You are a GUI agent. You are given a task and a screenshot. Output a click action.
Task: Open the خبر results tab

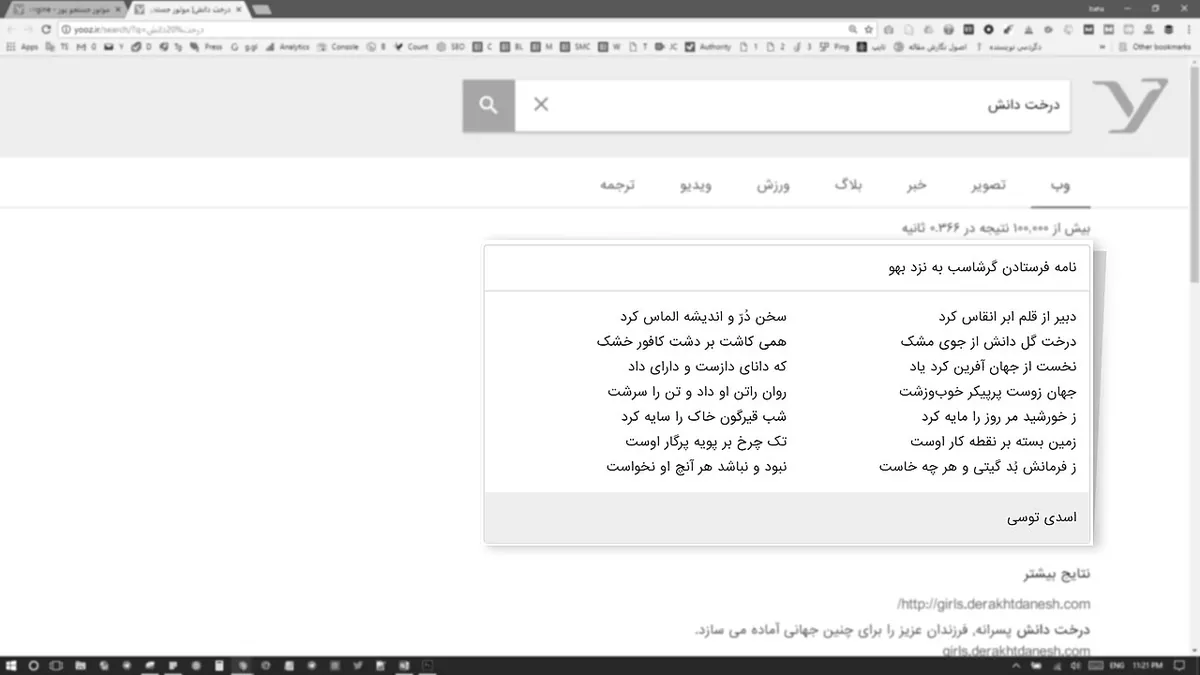point(915,186)
